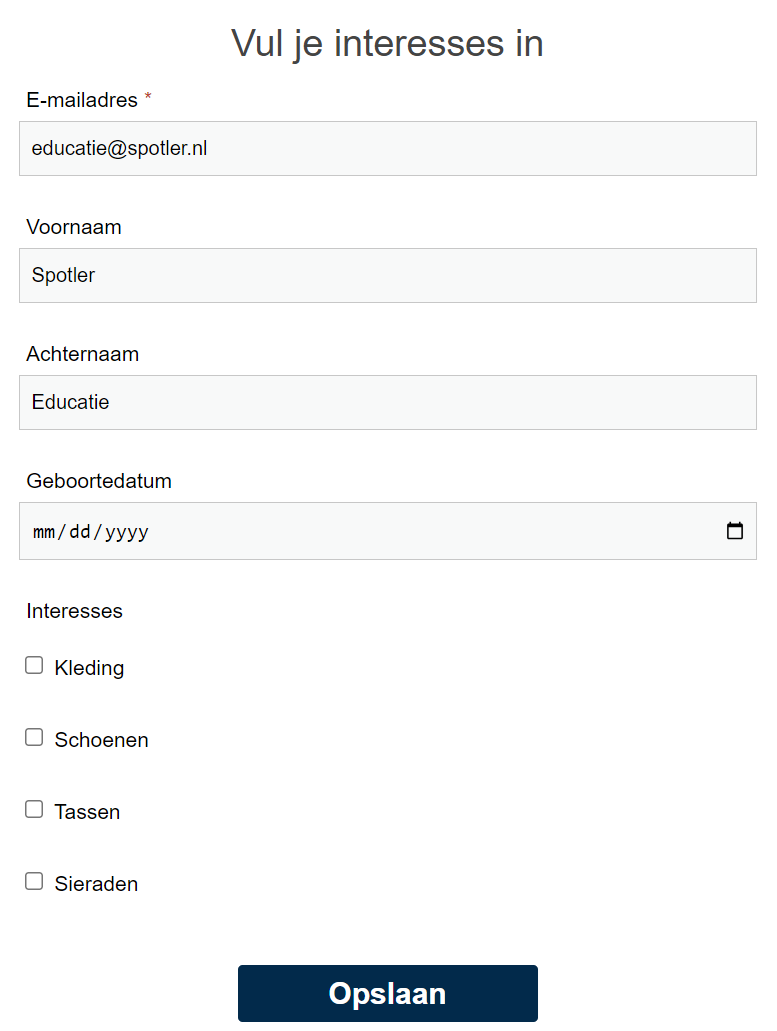The image size is (777, 1031).
Task: Open the date picker calendar icon
Action: (735, 531)
